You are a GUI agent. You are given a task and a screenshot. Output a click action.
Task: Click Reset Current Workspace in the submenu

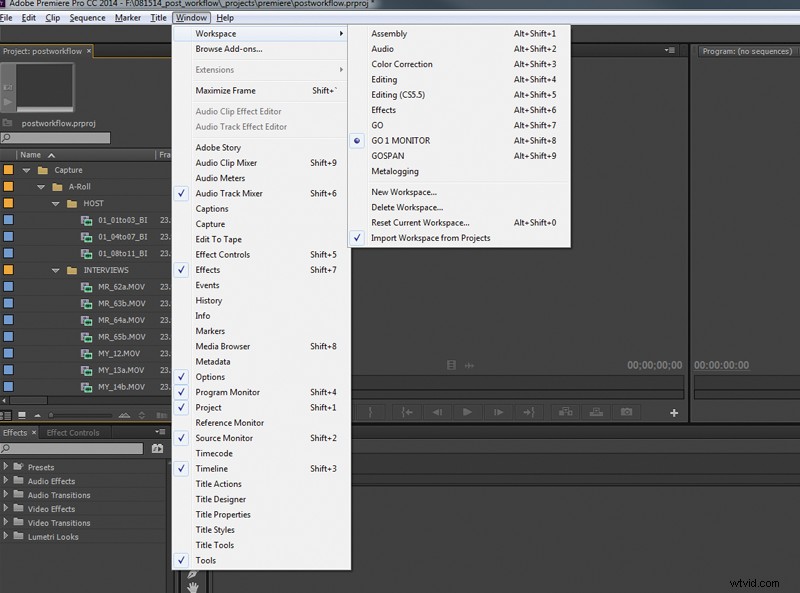click(x=421, y=222)
